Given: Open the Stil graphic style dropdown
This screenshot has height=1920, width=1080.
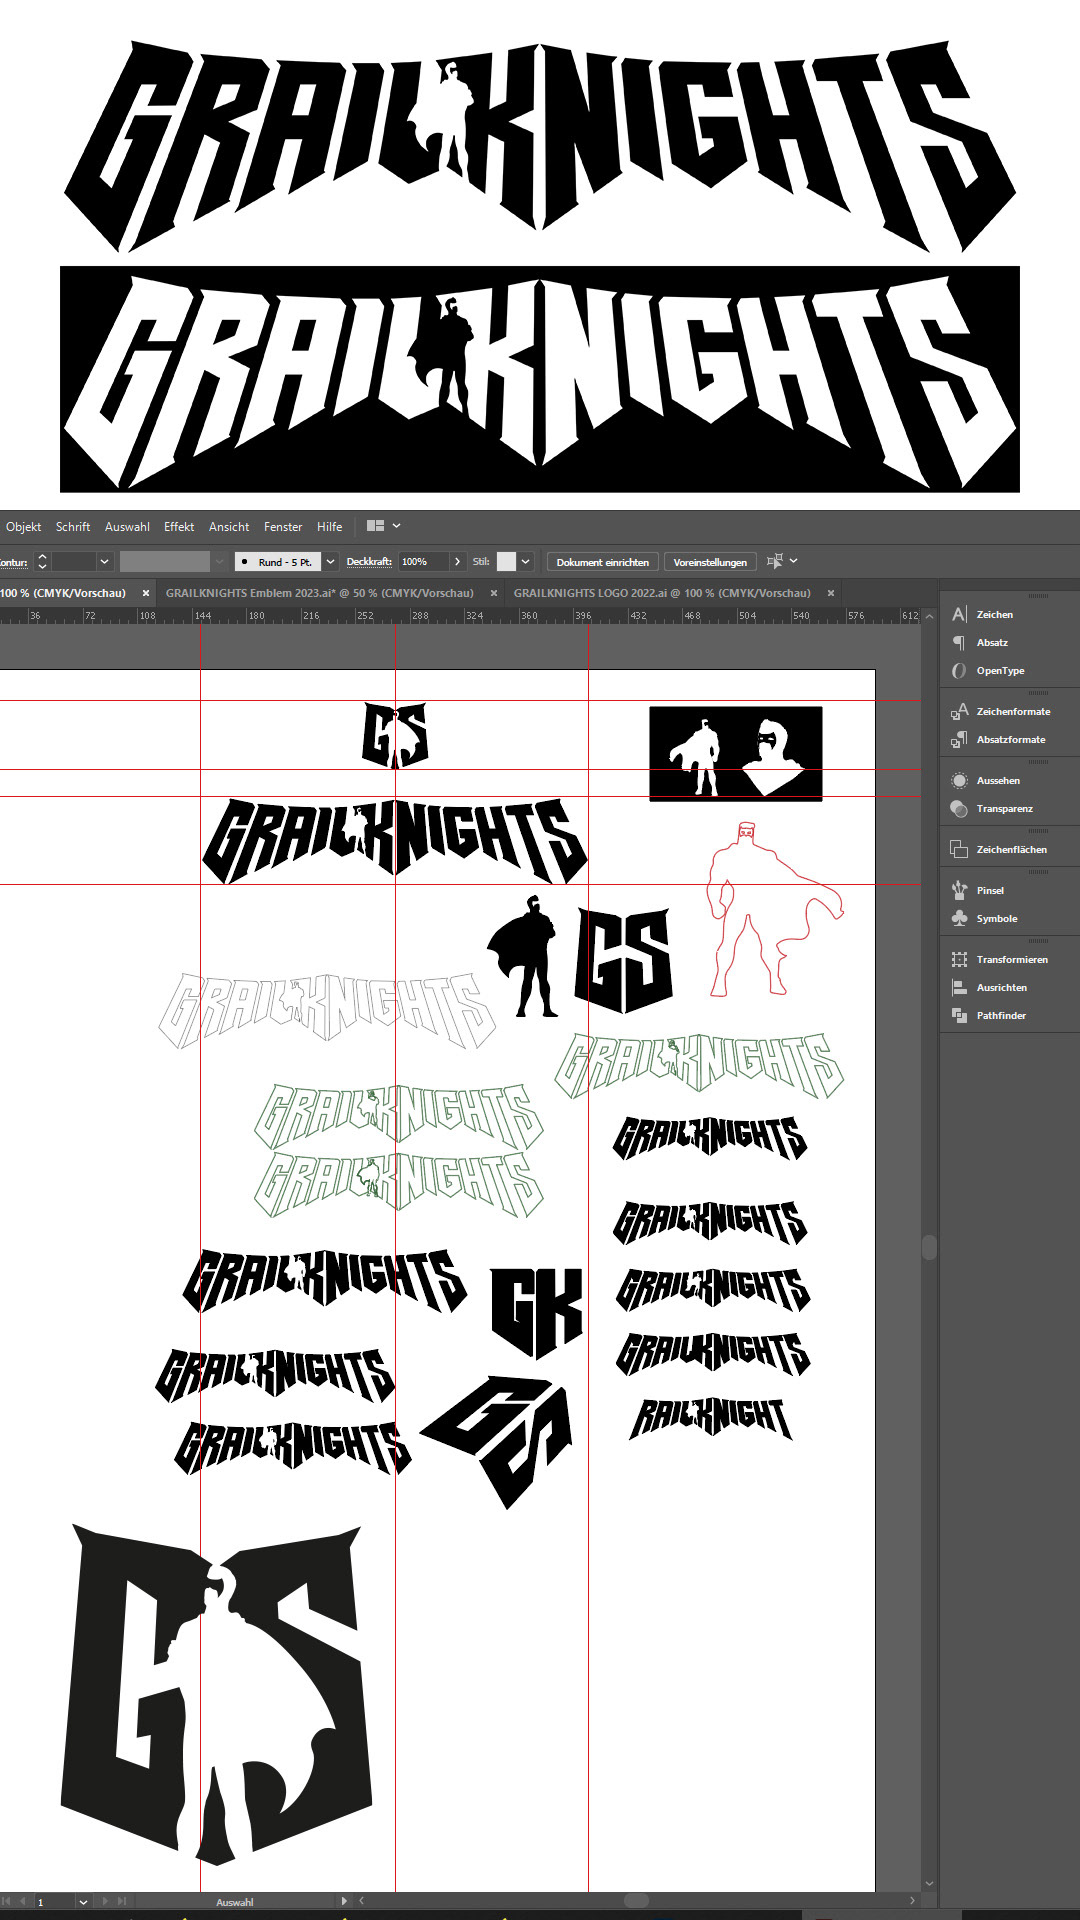Looking at the screenshot, I should point(525,562).
